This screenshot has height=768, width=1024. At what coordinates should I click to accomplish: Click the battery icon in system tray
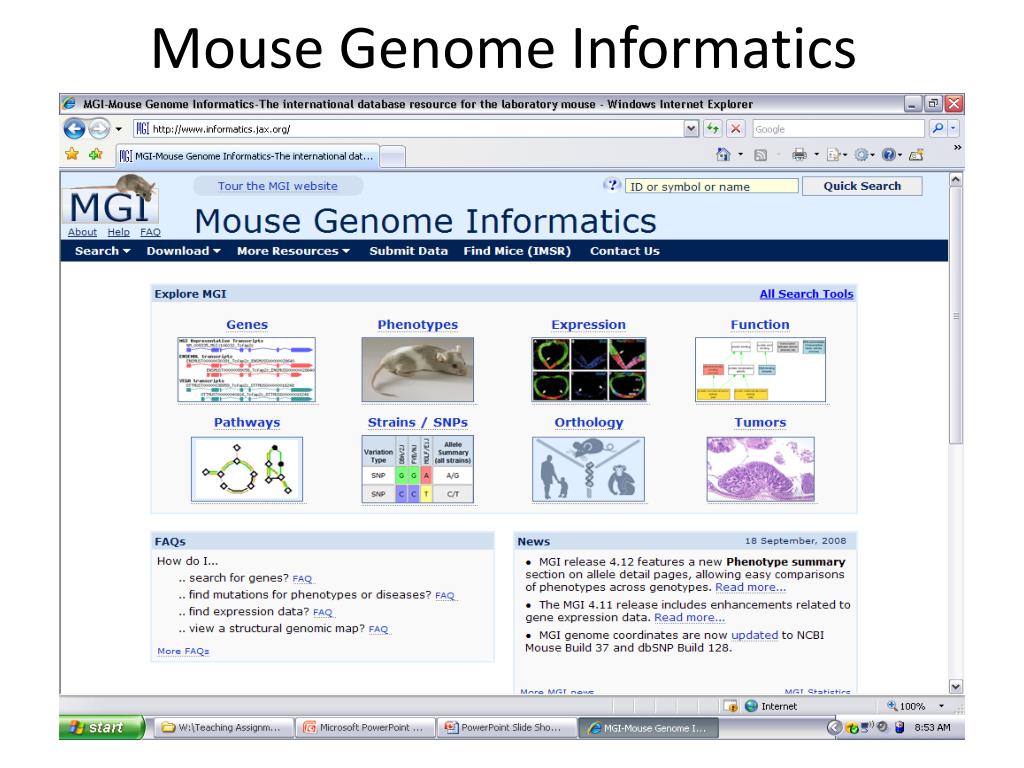899,727
